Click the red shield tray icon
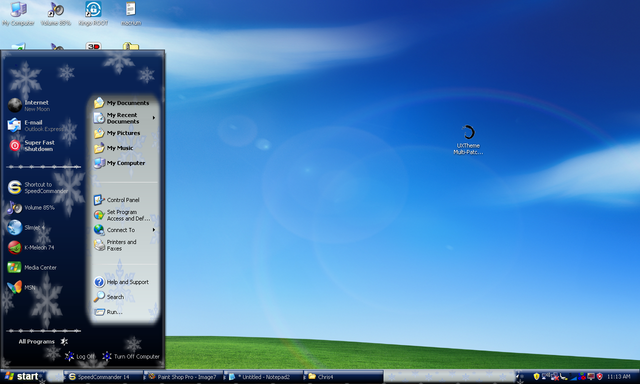 600,376
